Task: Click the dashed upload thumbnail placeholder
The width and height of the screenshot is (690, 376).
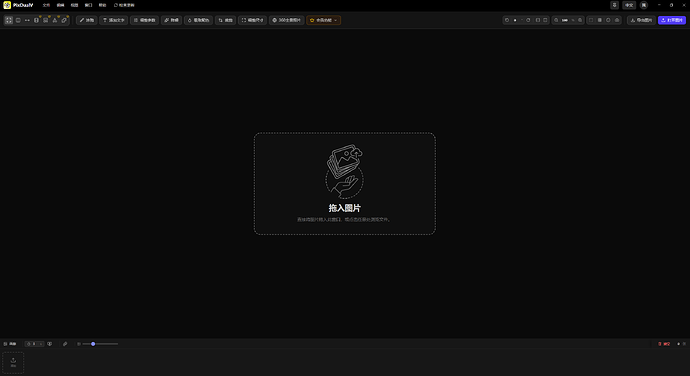Action: pos(13,363)
